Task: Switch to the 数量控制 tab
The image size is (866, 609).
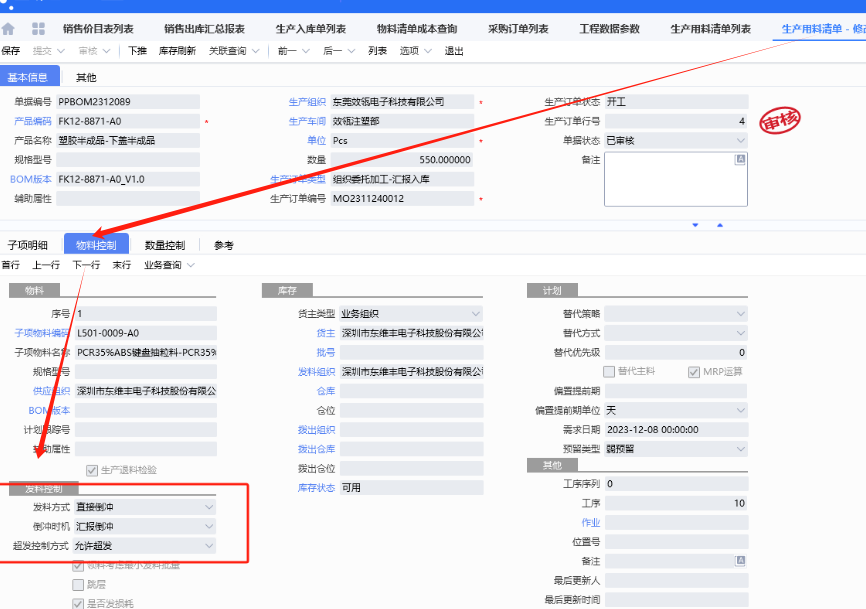Action: click(x=164, y=245)
